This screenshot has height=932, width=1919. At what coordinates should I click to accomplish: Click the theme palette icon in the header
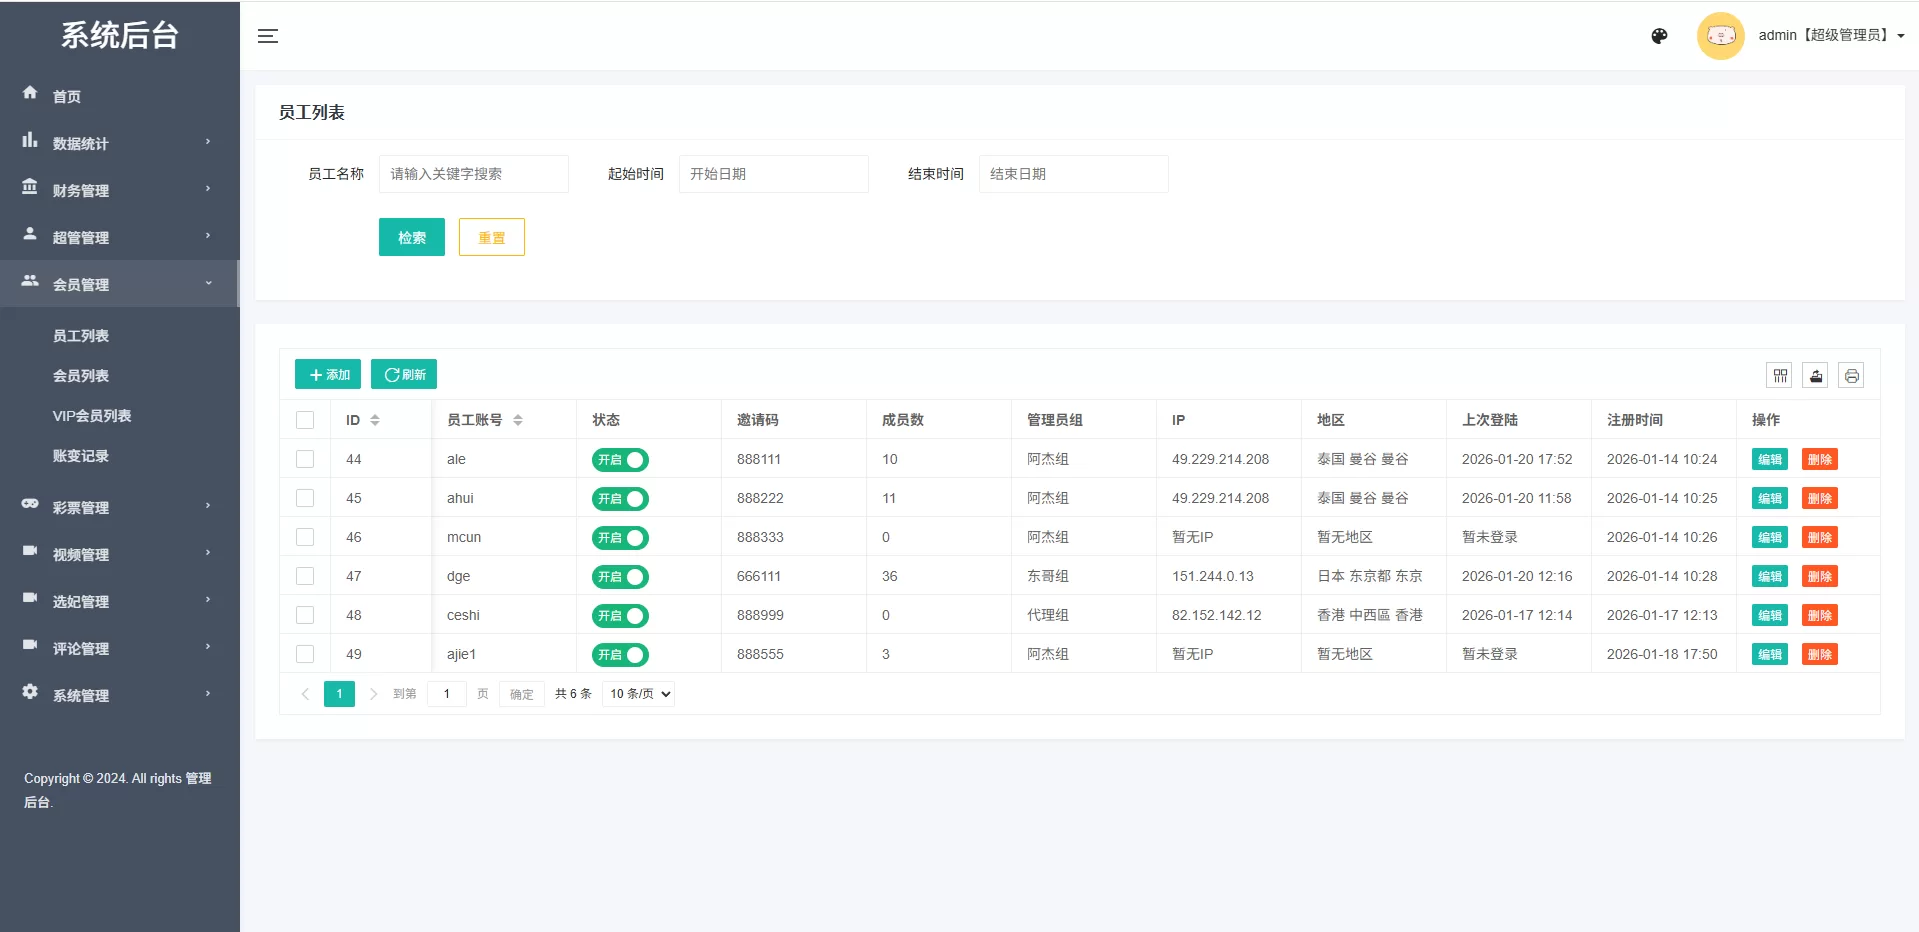tap(1658, 36)
